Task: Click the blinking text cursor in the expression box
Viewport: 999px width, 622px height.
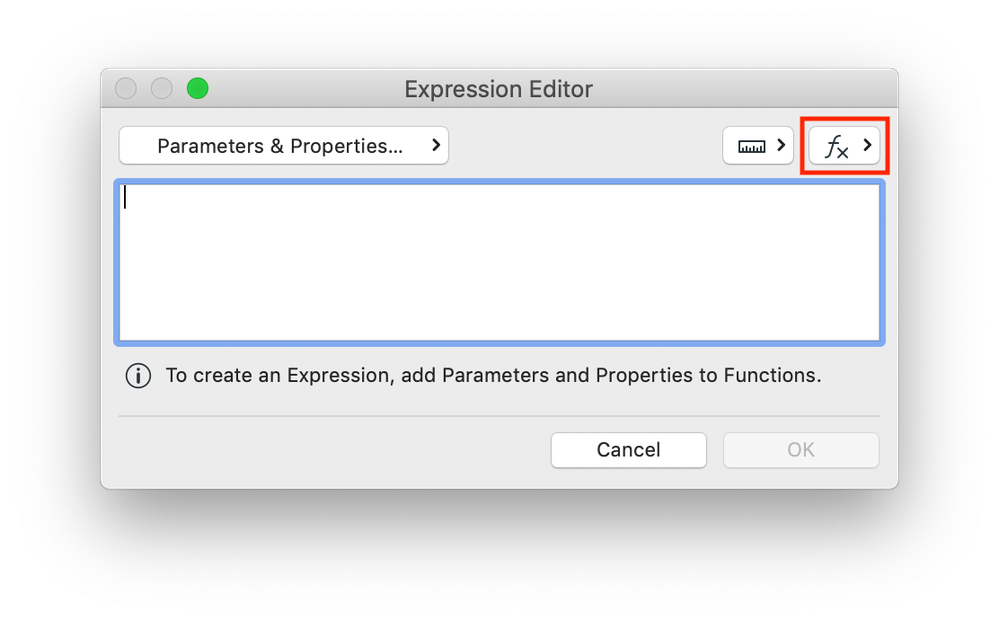Action: [126, 198]
